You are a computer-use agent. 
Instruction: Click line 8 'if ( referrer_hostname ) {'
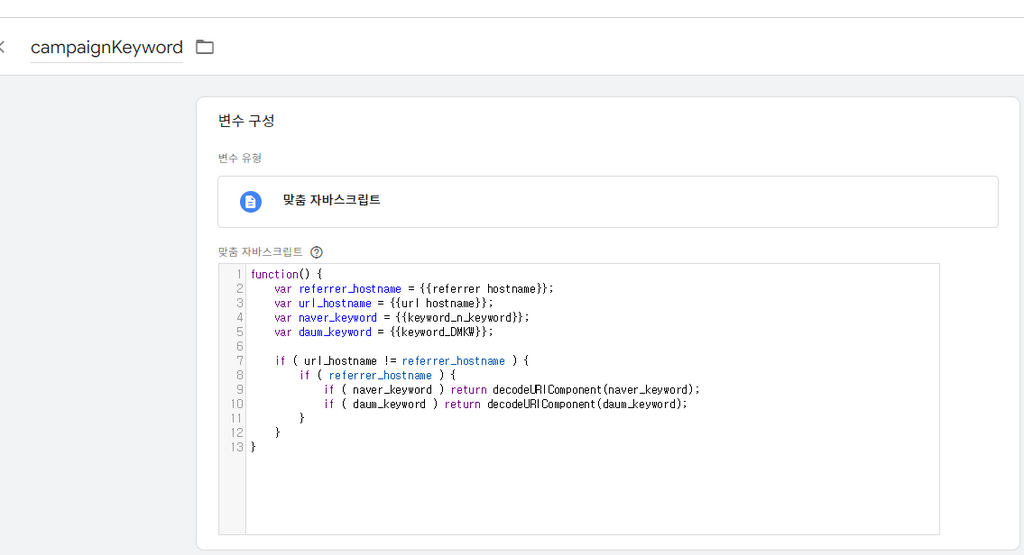(x=377, y=375)
